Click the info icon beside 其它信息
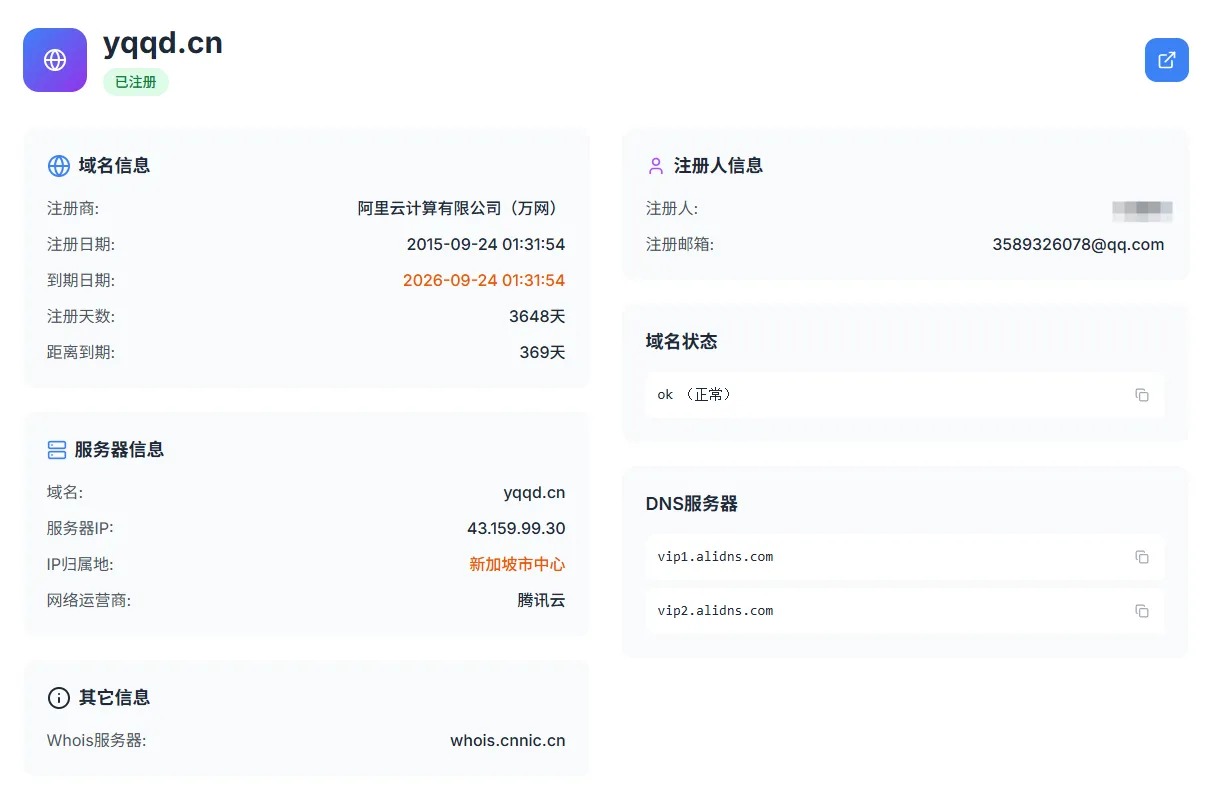The height and width of the screenshot is (796, 1205). click(59, 698)
